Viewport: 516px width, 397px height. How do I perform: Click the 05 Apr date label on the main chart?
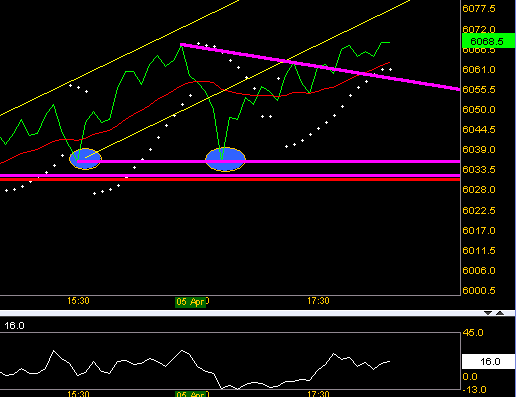tap(190, 302)
